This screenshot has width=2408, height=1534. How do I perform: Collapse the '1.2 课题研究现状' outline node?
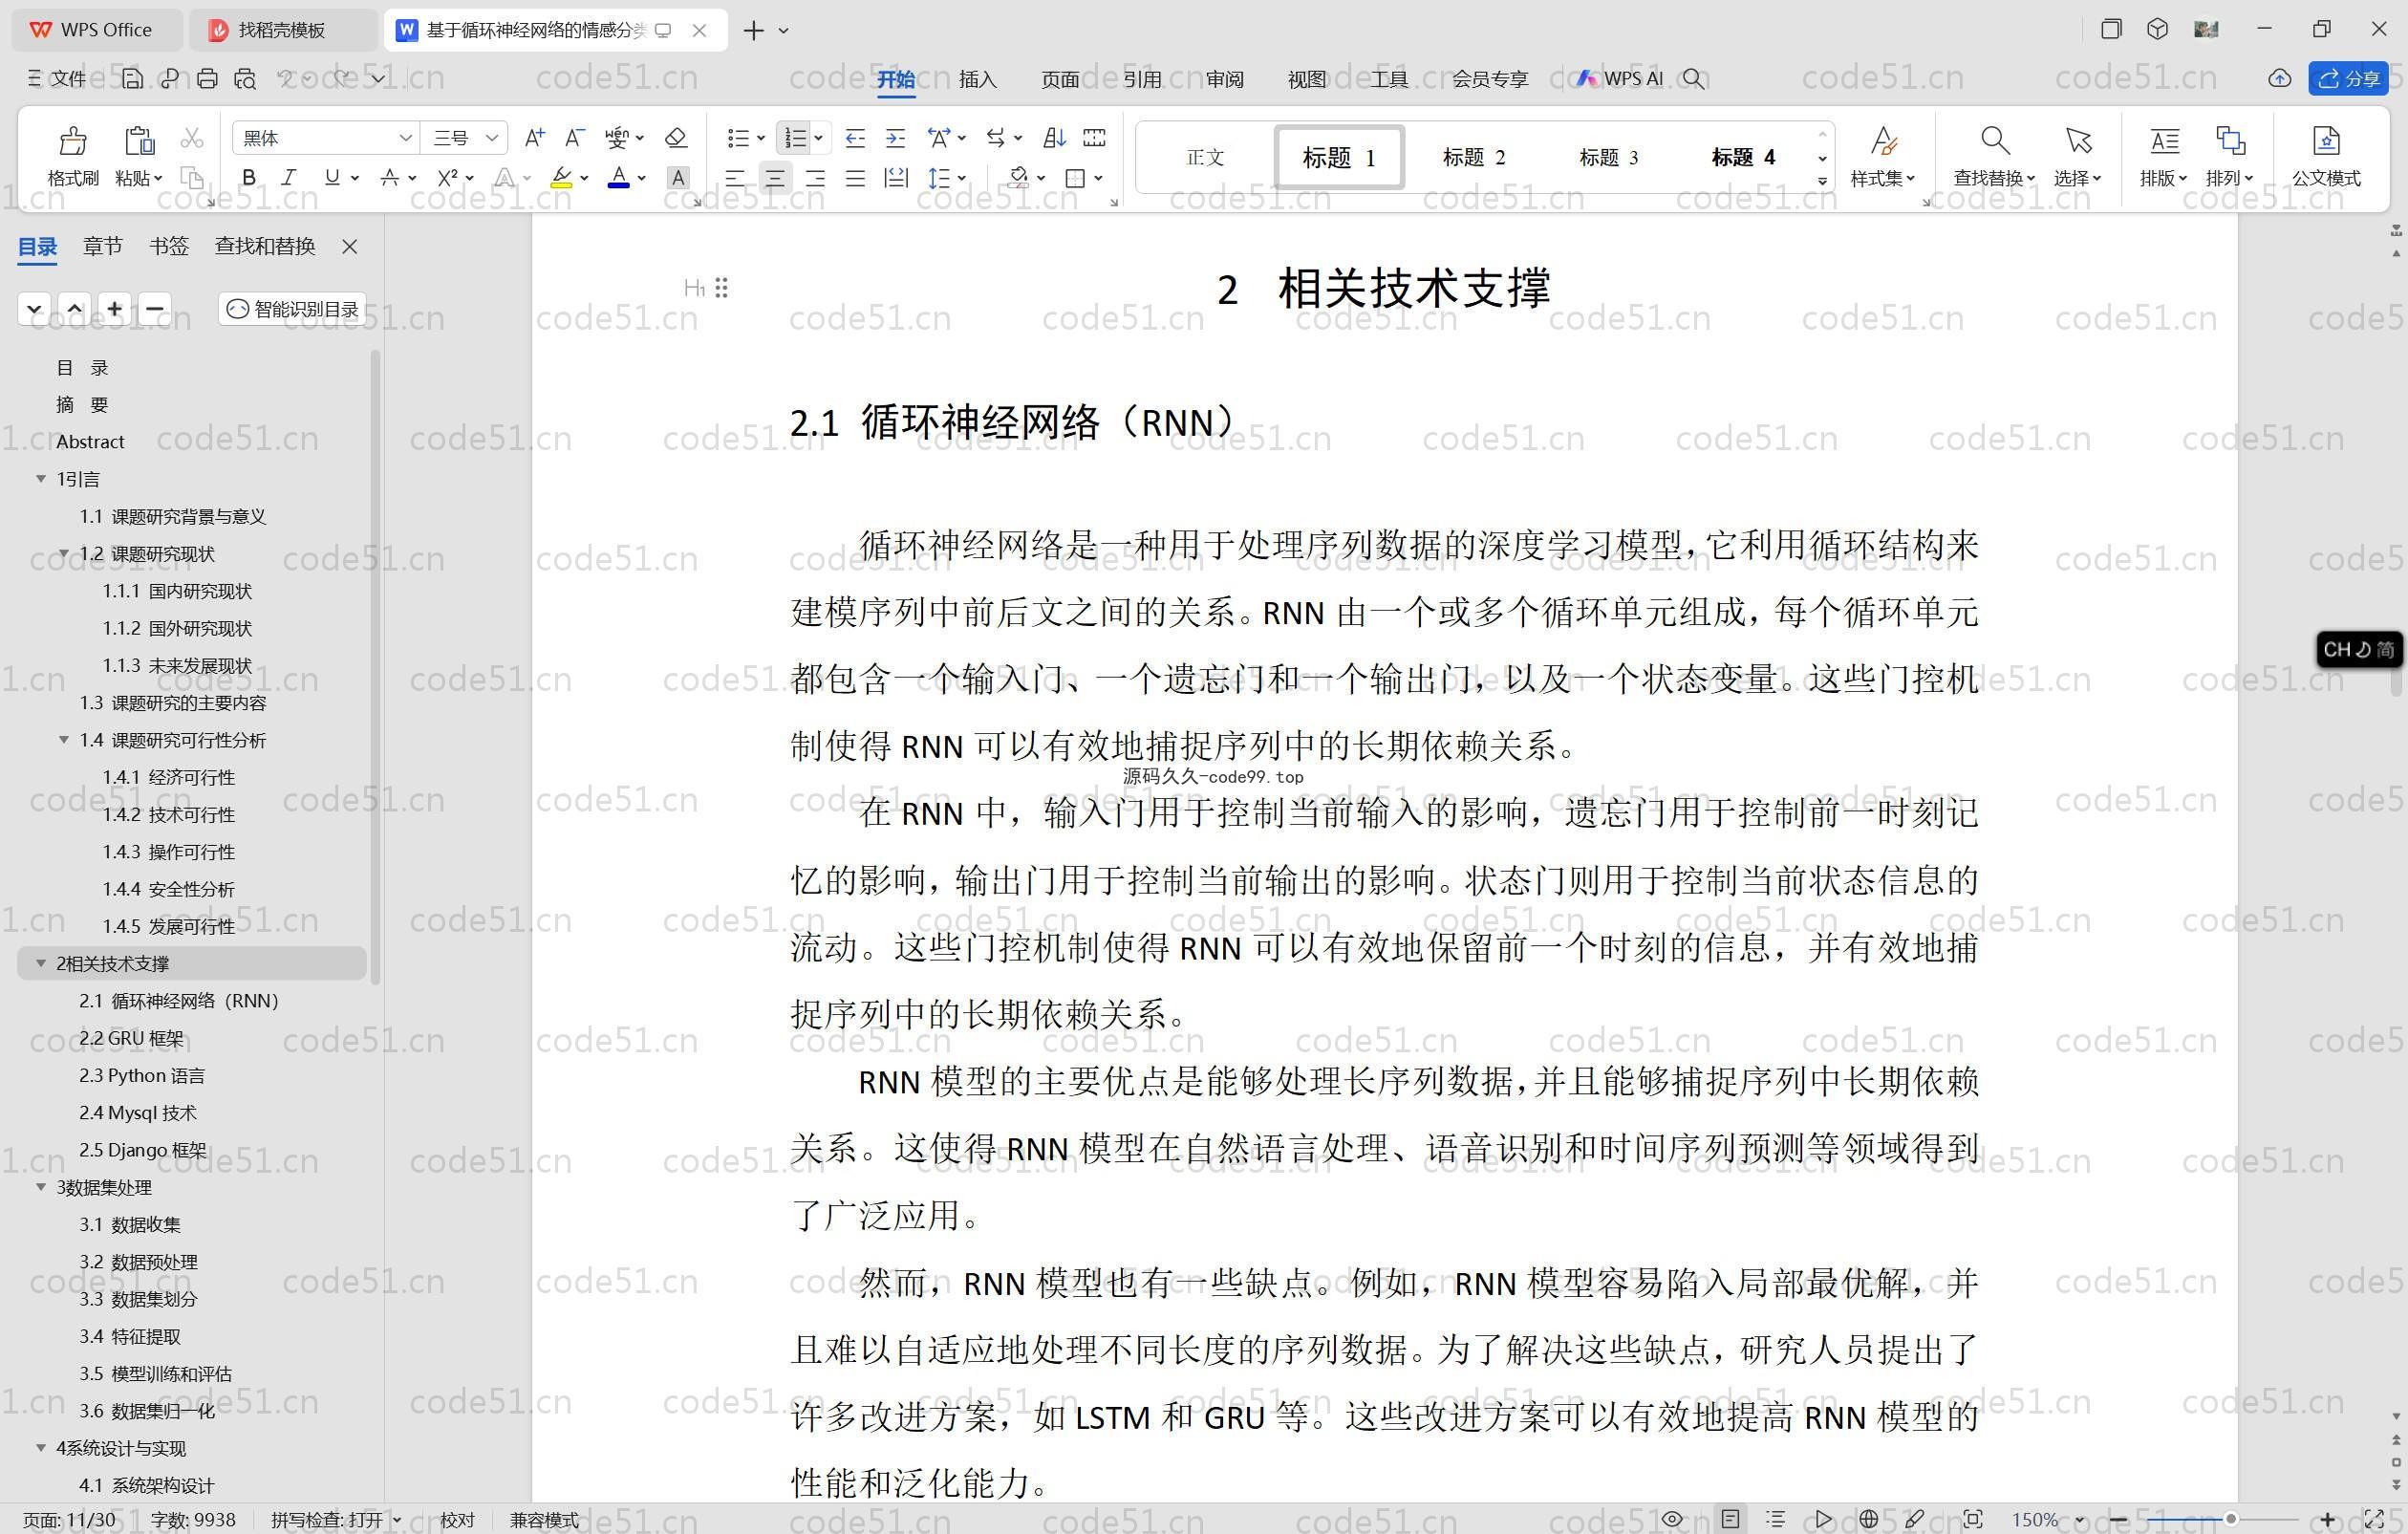64,553
